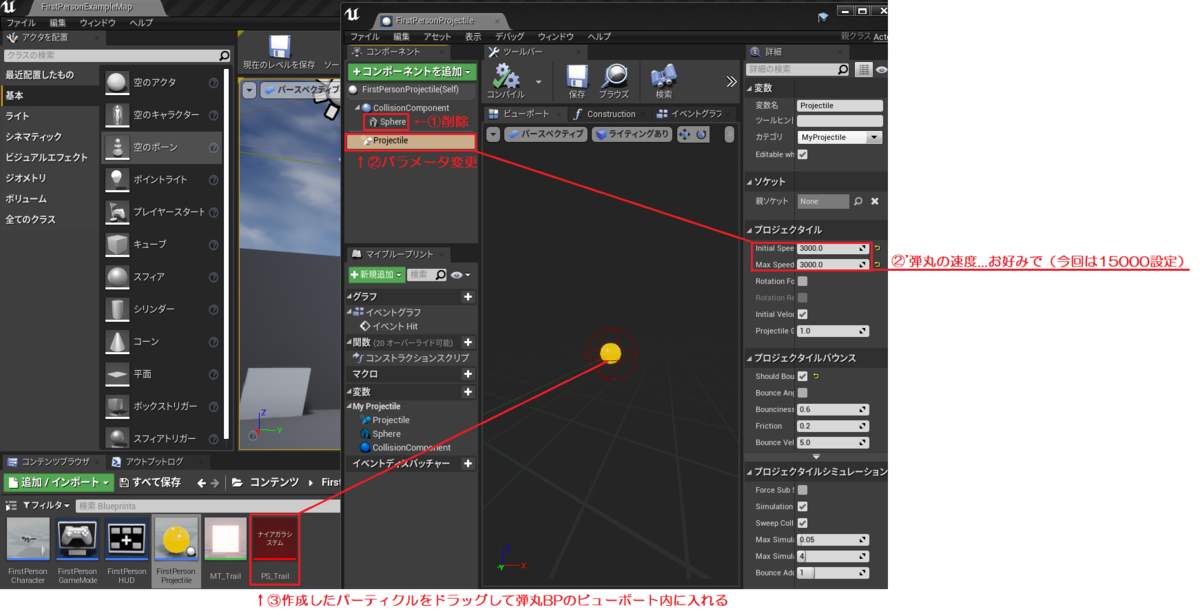Open the 新規追加 dropdown in マイブループリント
1200x616 pixels.
pyautogui.click(x=376, y=275)
